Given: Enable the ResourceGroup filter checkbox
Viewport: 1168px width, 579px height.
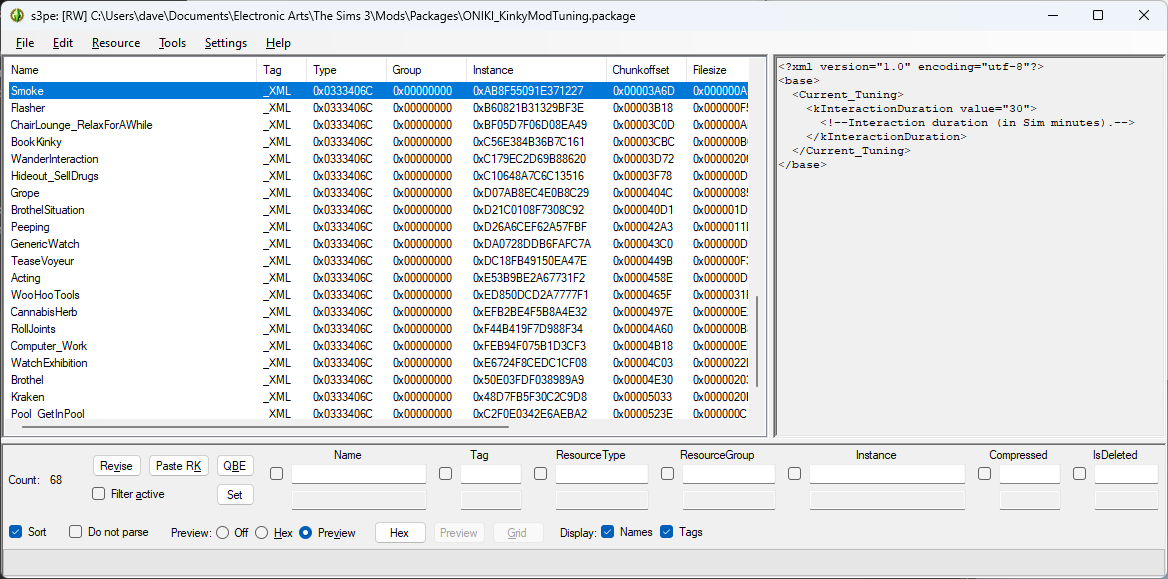Looking at the screenshot, I should (x=667, y=473).
